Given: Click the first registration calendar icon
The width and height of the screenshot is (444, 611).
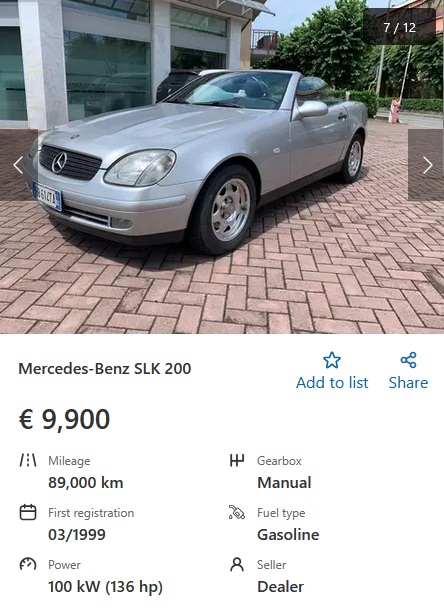Looking at the screenshot, I should pyautogui.click(x=28, y=512).
